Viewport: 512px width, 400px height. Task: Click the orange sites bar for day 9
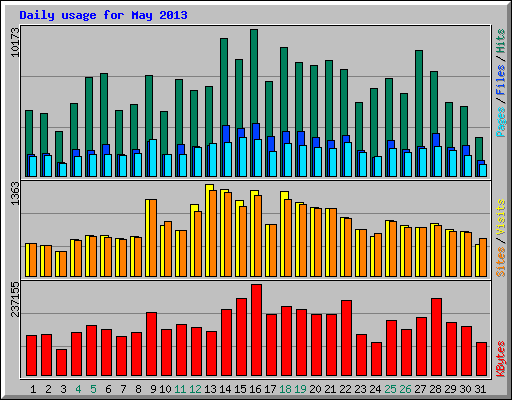pos(153,238)
